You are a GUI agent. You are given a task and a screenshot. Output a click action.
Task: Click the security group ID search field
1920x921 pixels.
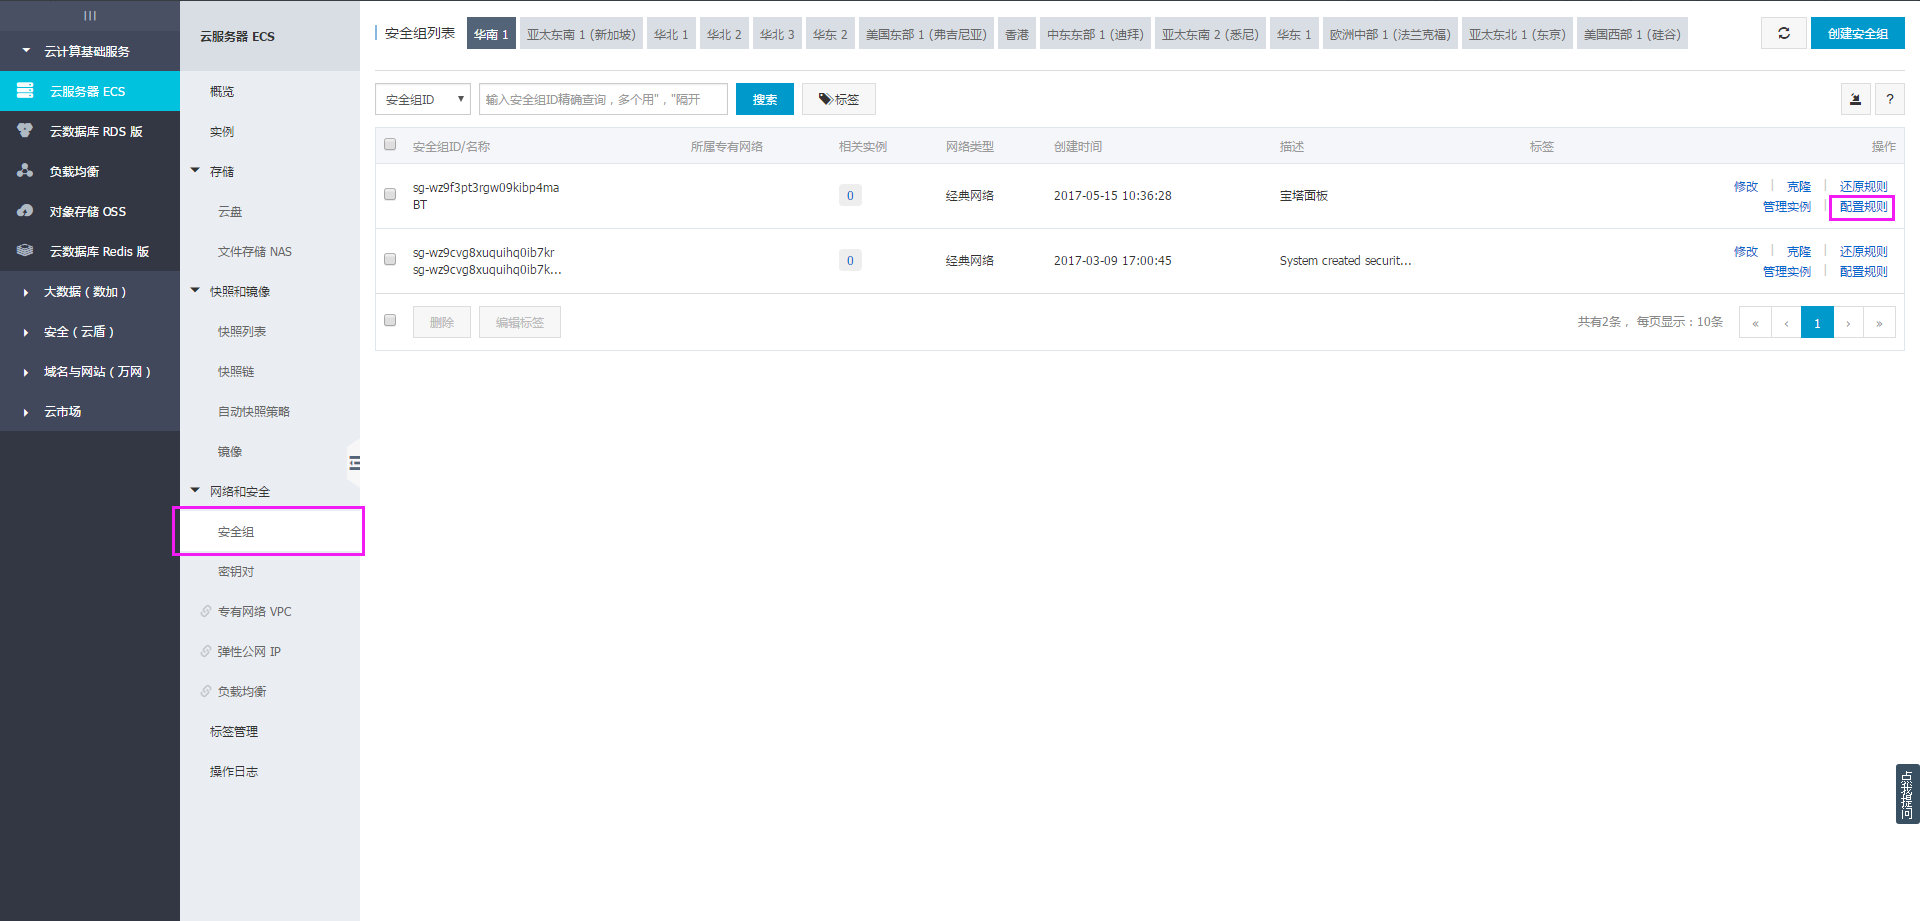coord(603,99)
